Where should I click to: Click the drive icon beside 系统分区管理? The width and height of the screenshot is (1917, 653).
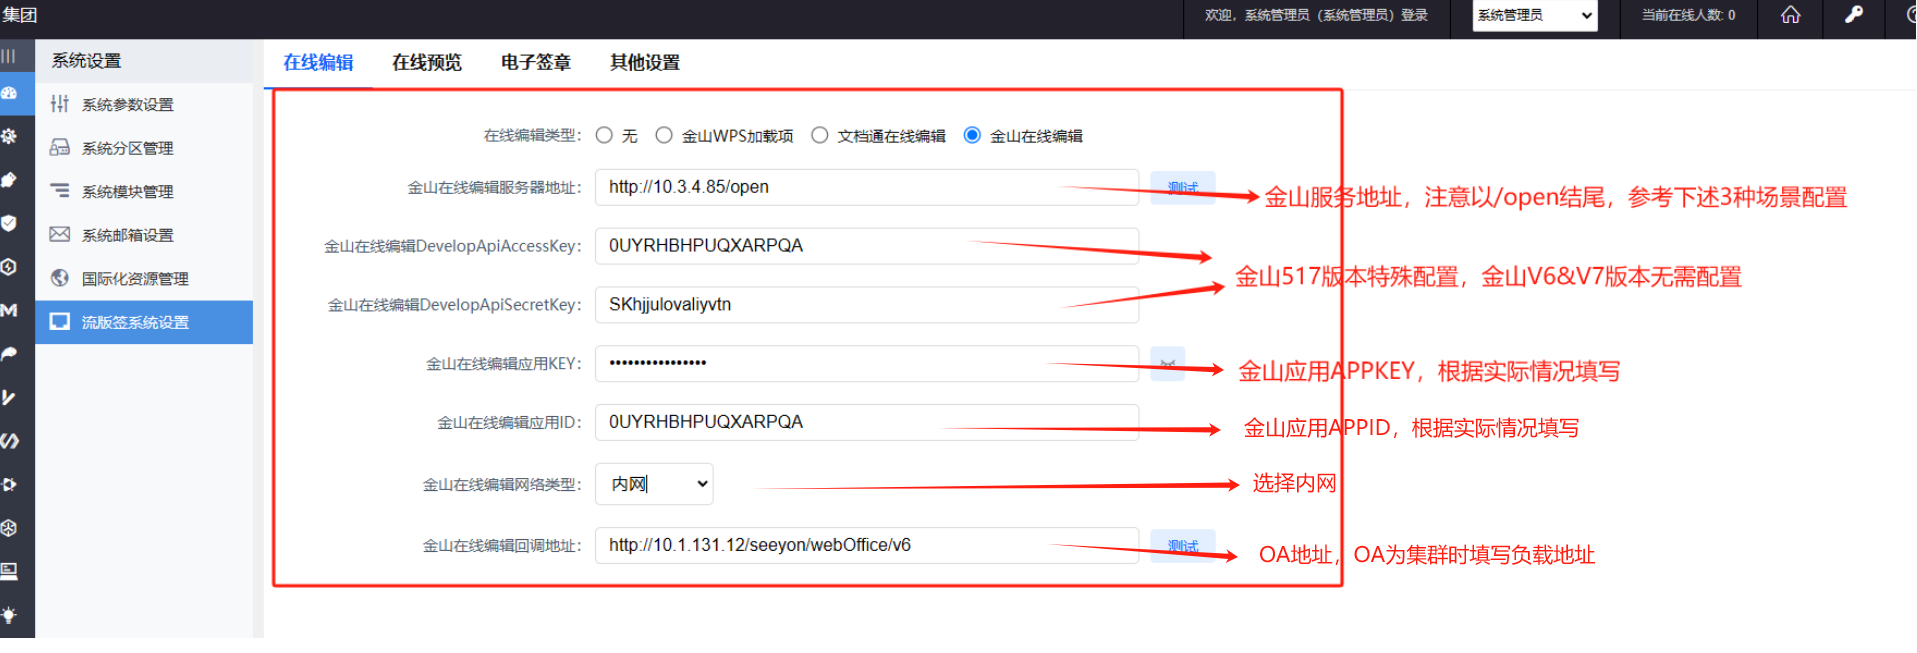point(60,148)
